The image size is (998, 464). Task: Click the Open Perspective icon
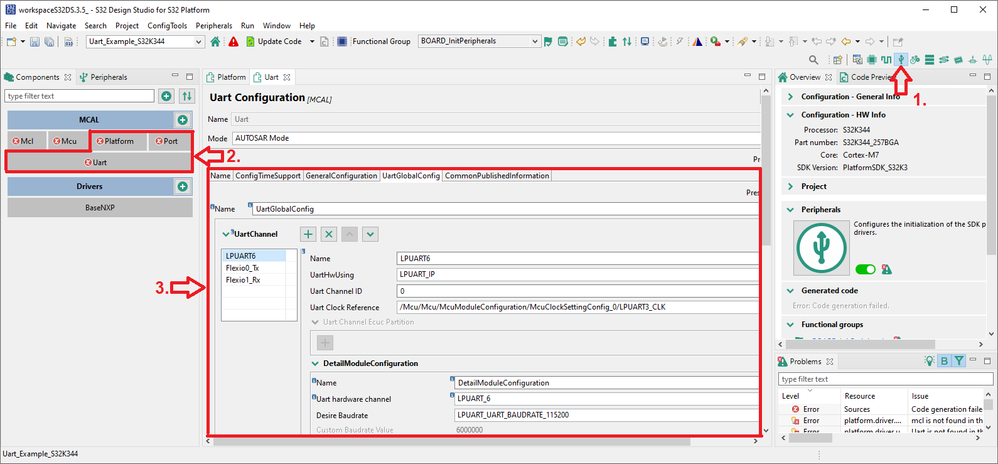tap(838, 60)
